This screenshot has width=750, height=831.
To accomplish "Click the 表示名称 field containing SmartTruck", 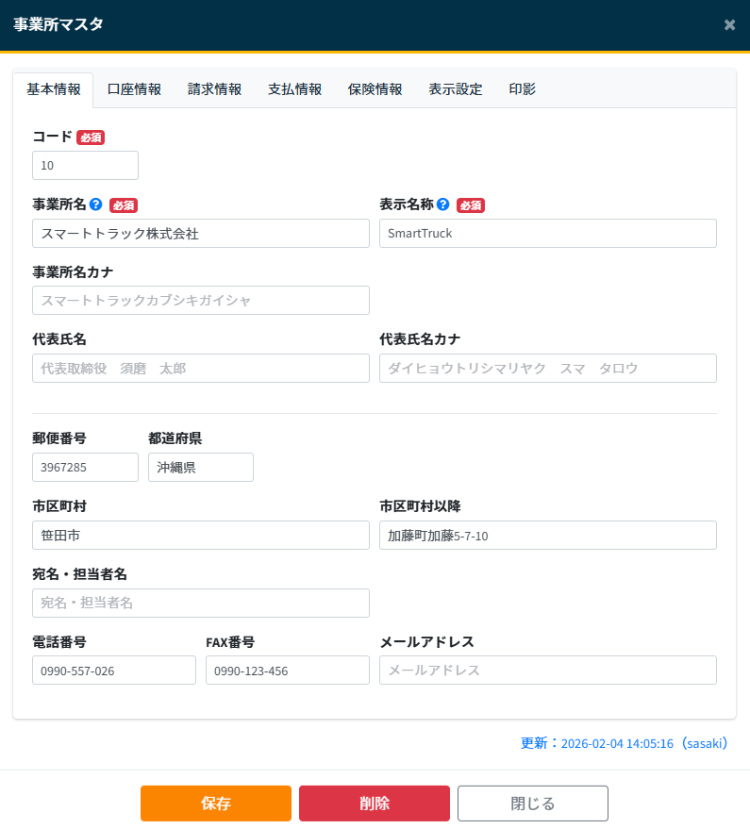I will (x=547, y=233).
